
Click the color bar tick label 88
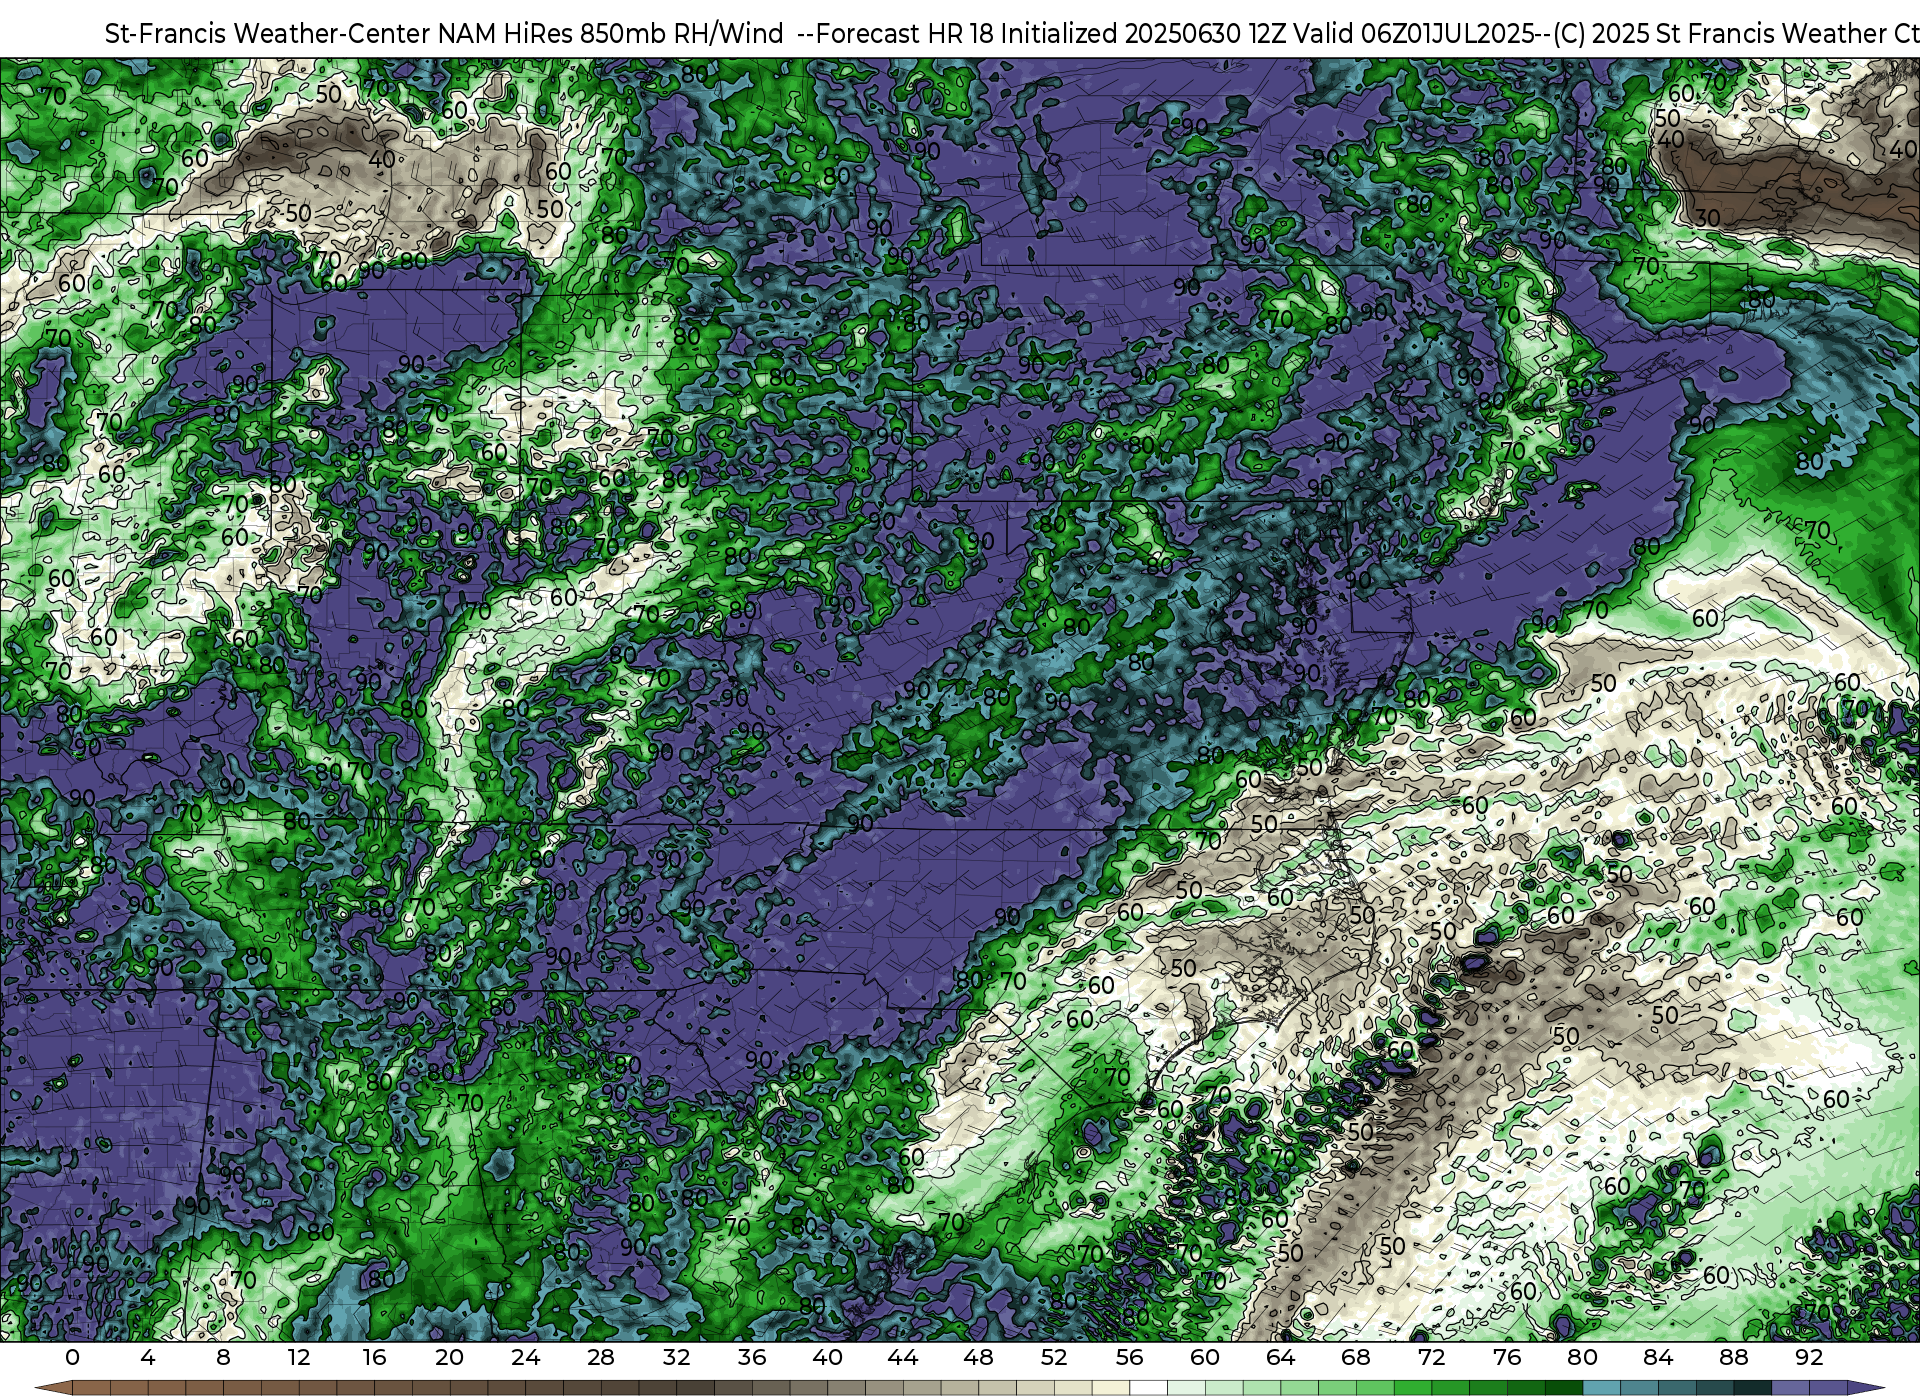(x=1734, y=1357)
